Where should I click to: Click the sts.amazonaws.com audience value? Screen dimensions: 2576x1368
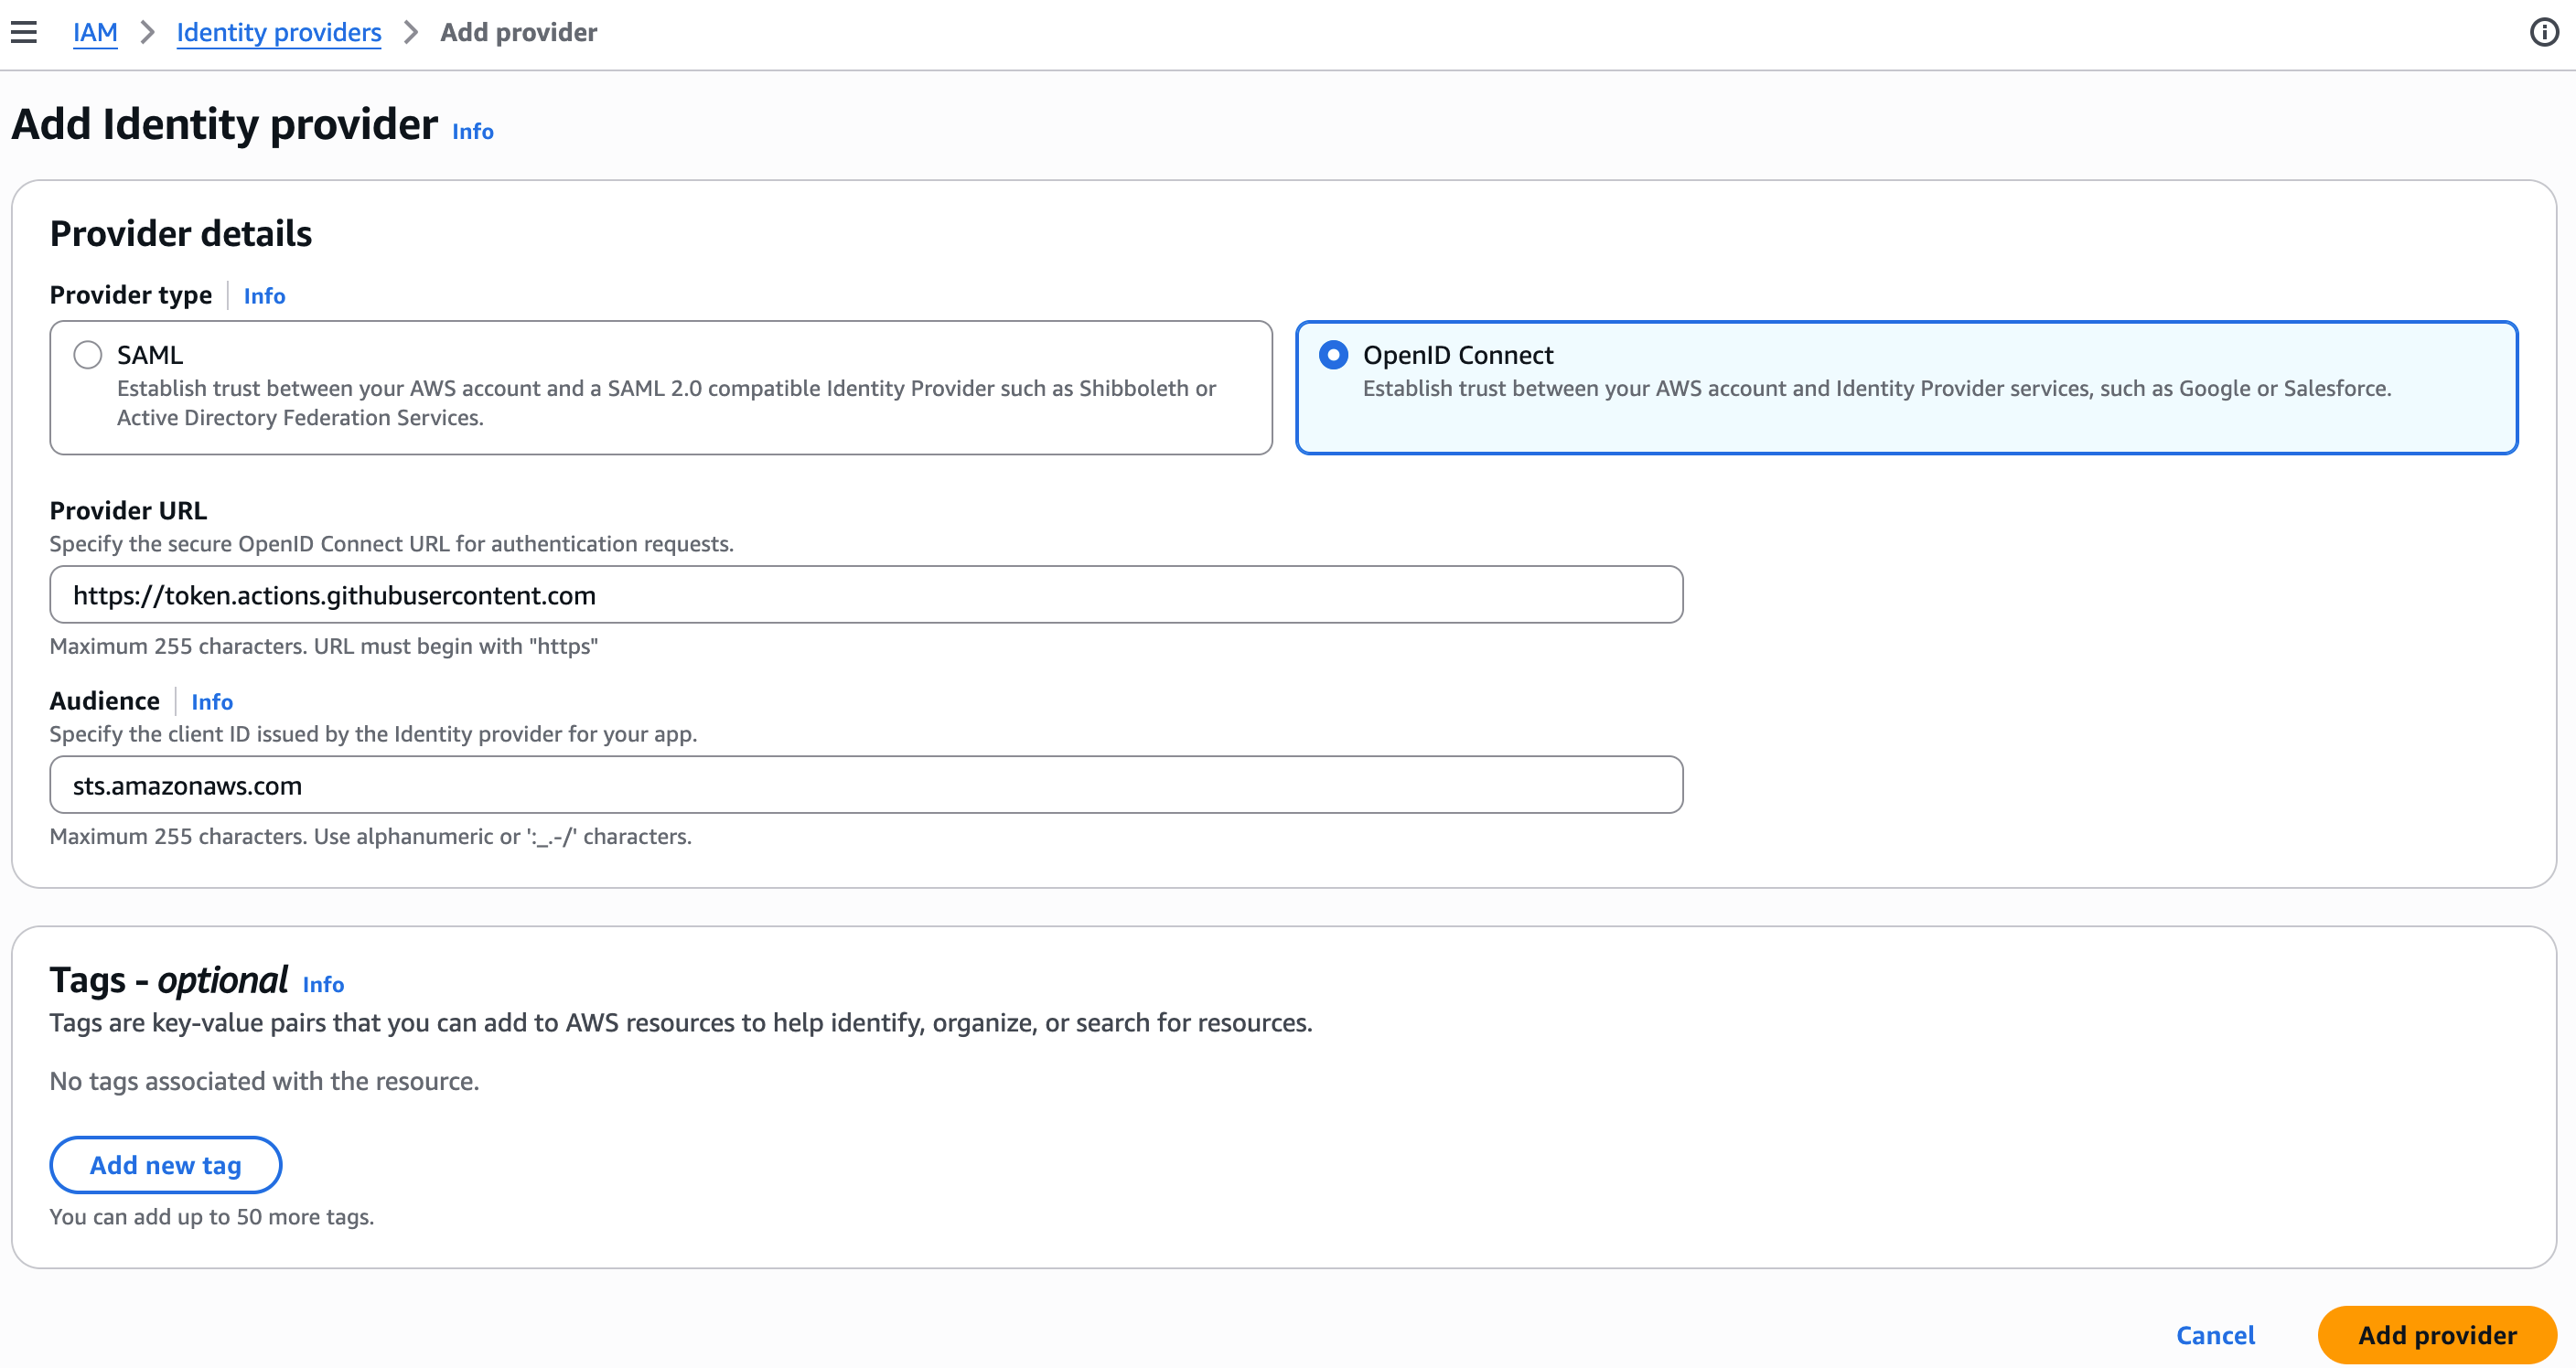(187, 784)
